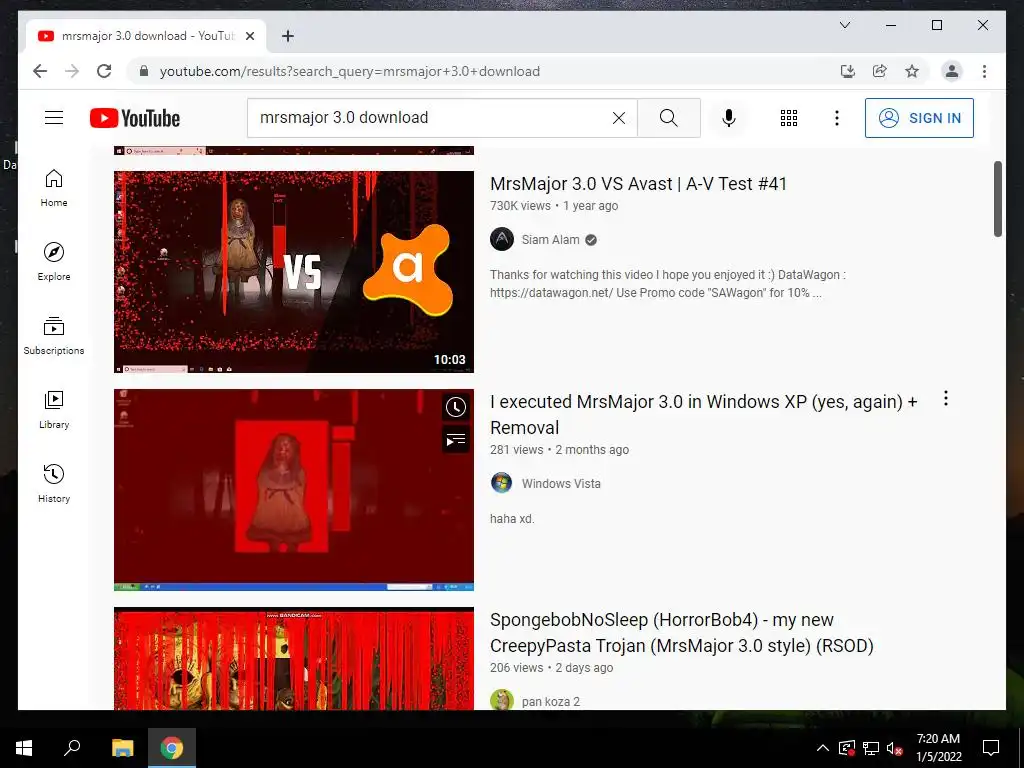Click the muted volume tray icon
This screenshot has height=768, width=1024.
894,748
